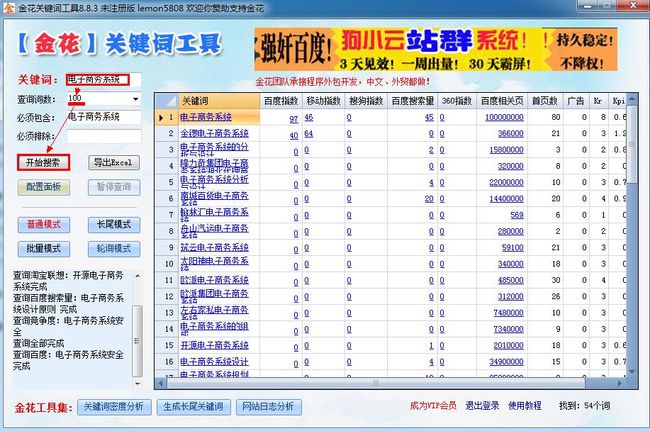Click the 成为VIP会员 link
The height and width of the screenshot is (431, 650).
[x=434, y=406]
